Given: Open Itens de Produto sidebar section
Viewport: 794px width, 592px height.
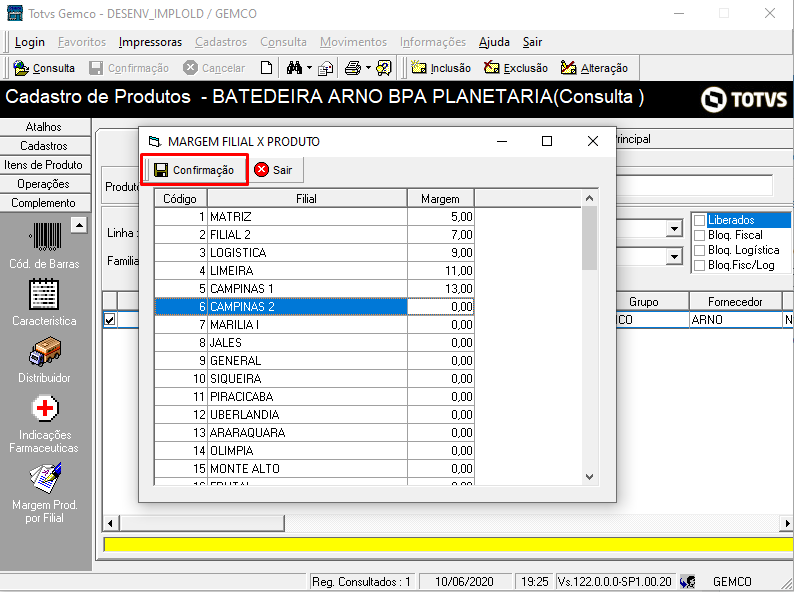Looking at the screenshot, I should tap(44, 165).
